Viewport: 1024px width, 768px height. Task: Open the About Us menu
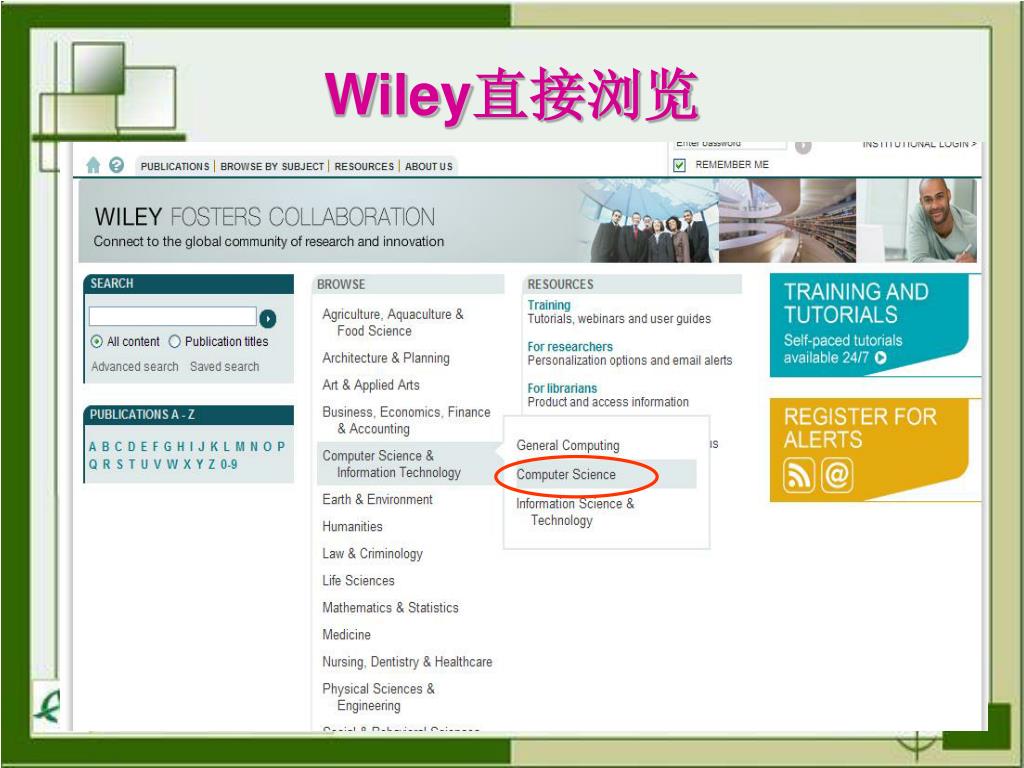[x=428, y=167]
